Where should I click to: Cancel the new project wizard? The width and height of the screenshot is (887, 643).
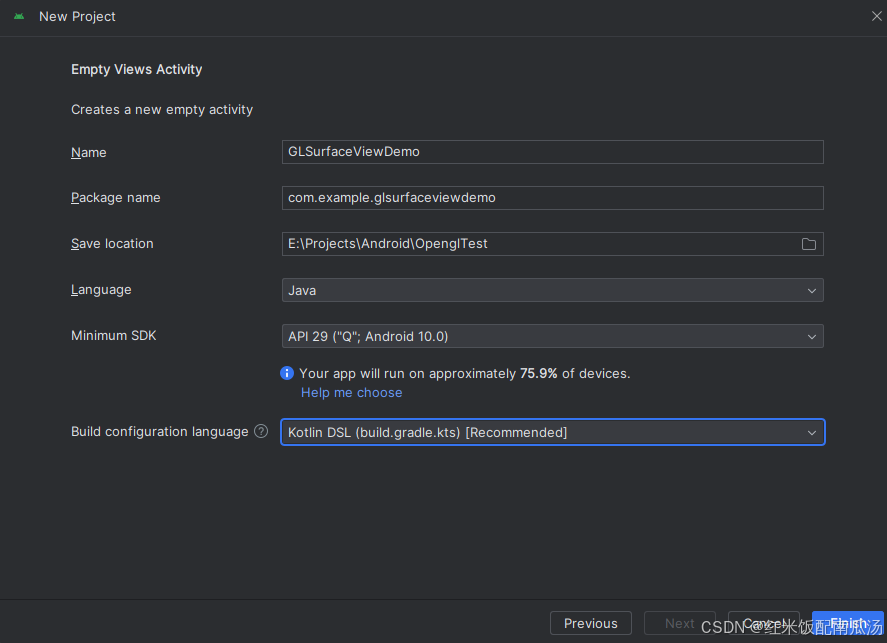tap(763, 623)
